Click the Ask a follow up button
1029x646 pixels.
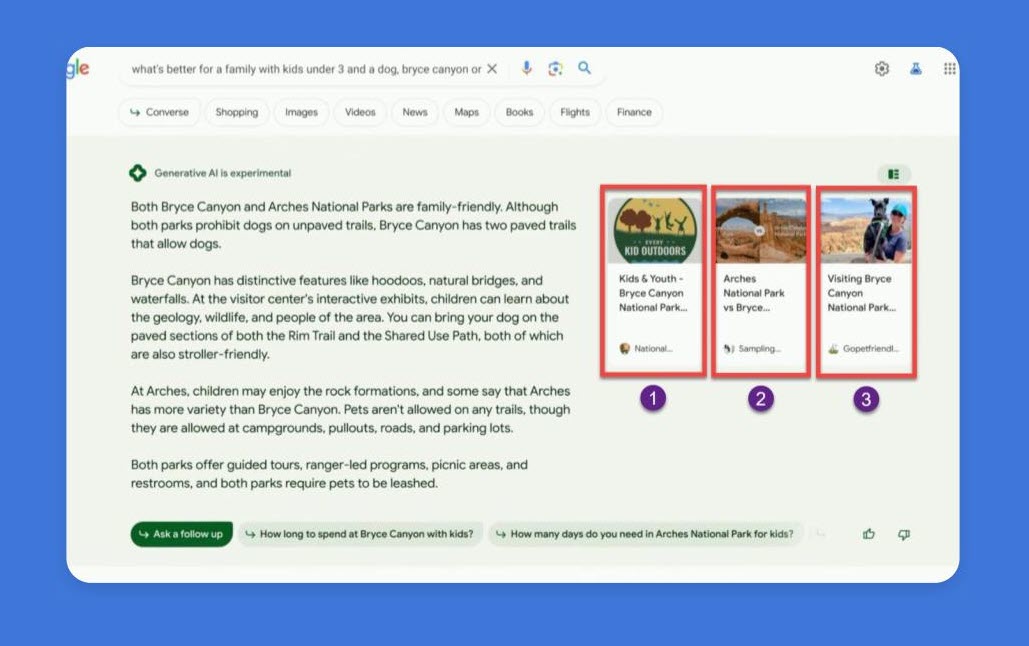pyautogui.click(x=181, y=534)
